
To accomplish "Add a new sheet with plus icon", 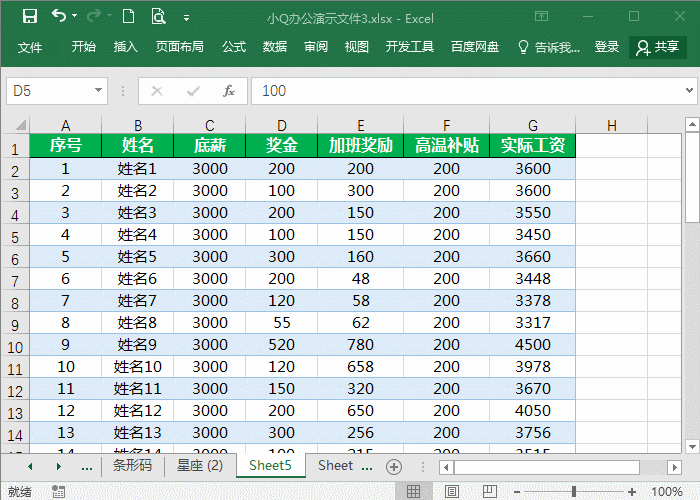I will click(394, 467).
